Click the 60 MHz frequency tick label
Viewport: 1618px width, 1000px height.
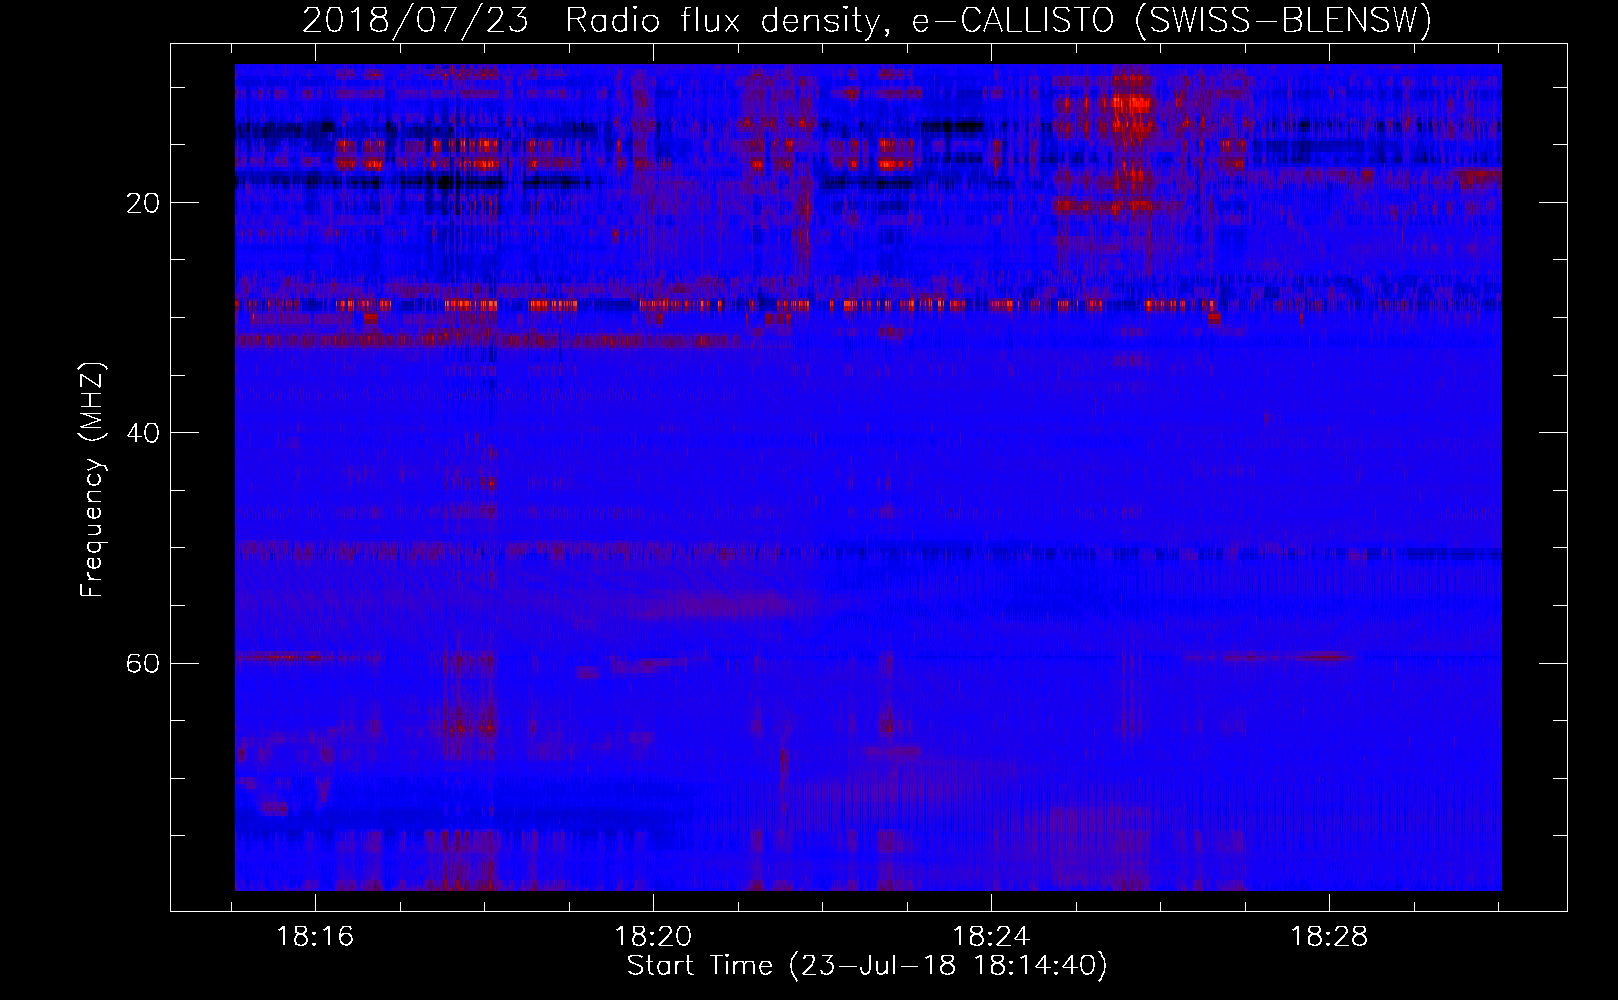click(142, 663)
